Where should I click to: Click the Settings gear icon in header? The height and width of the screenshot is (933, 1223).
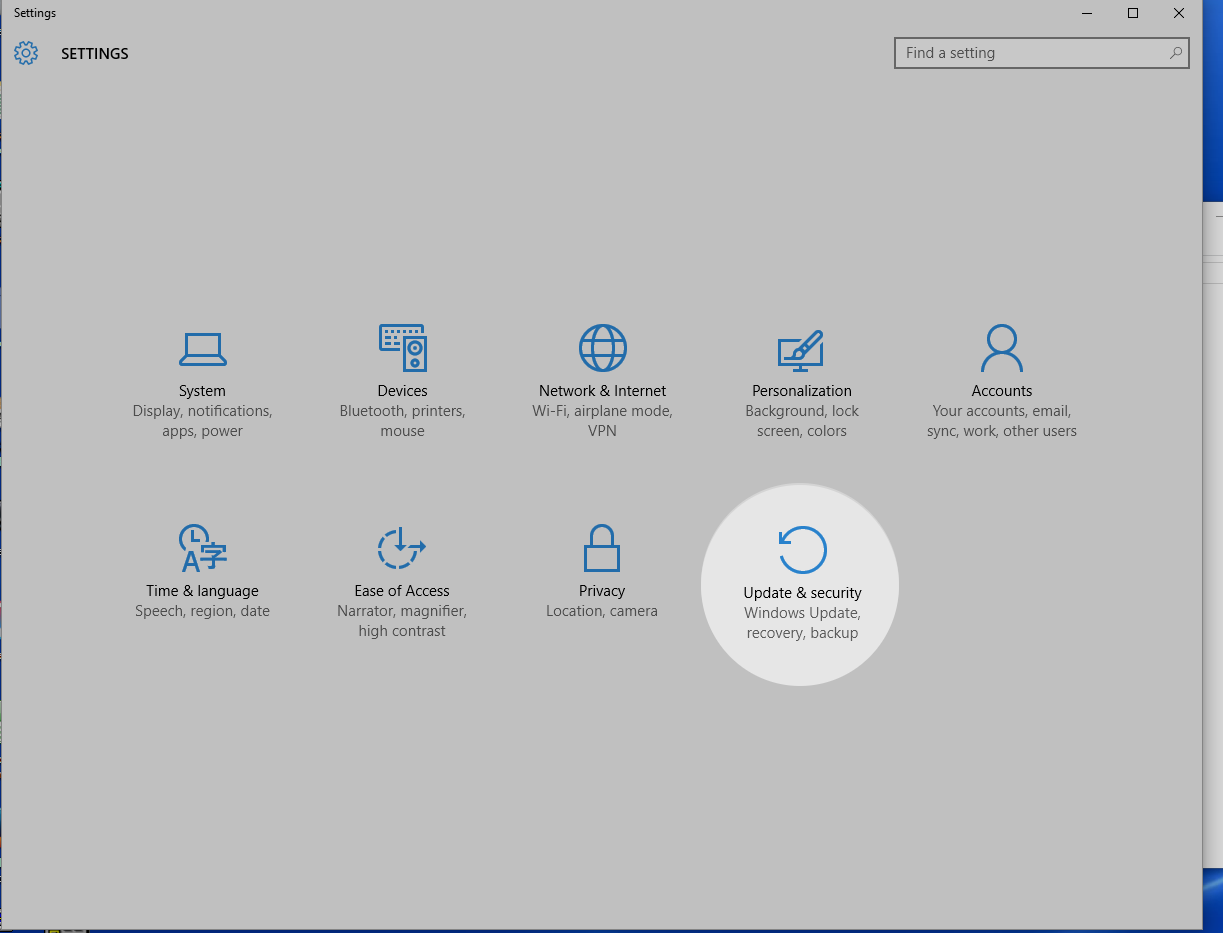(26, 54)
